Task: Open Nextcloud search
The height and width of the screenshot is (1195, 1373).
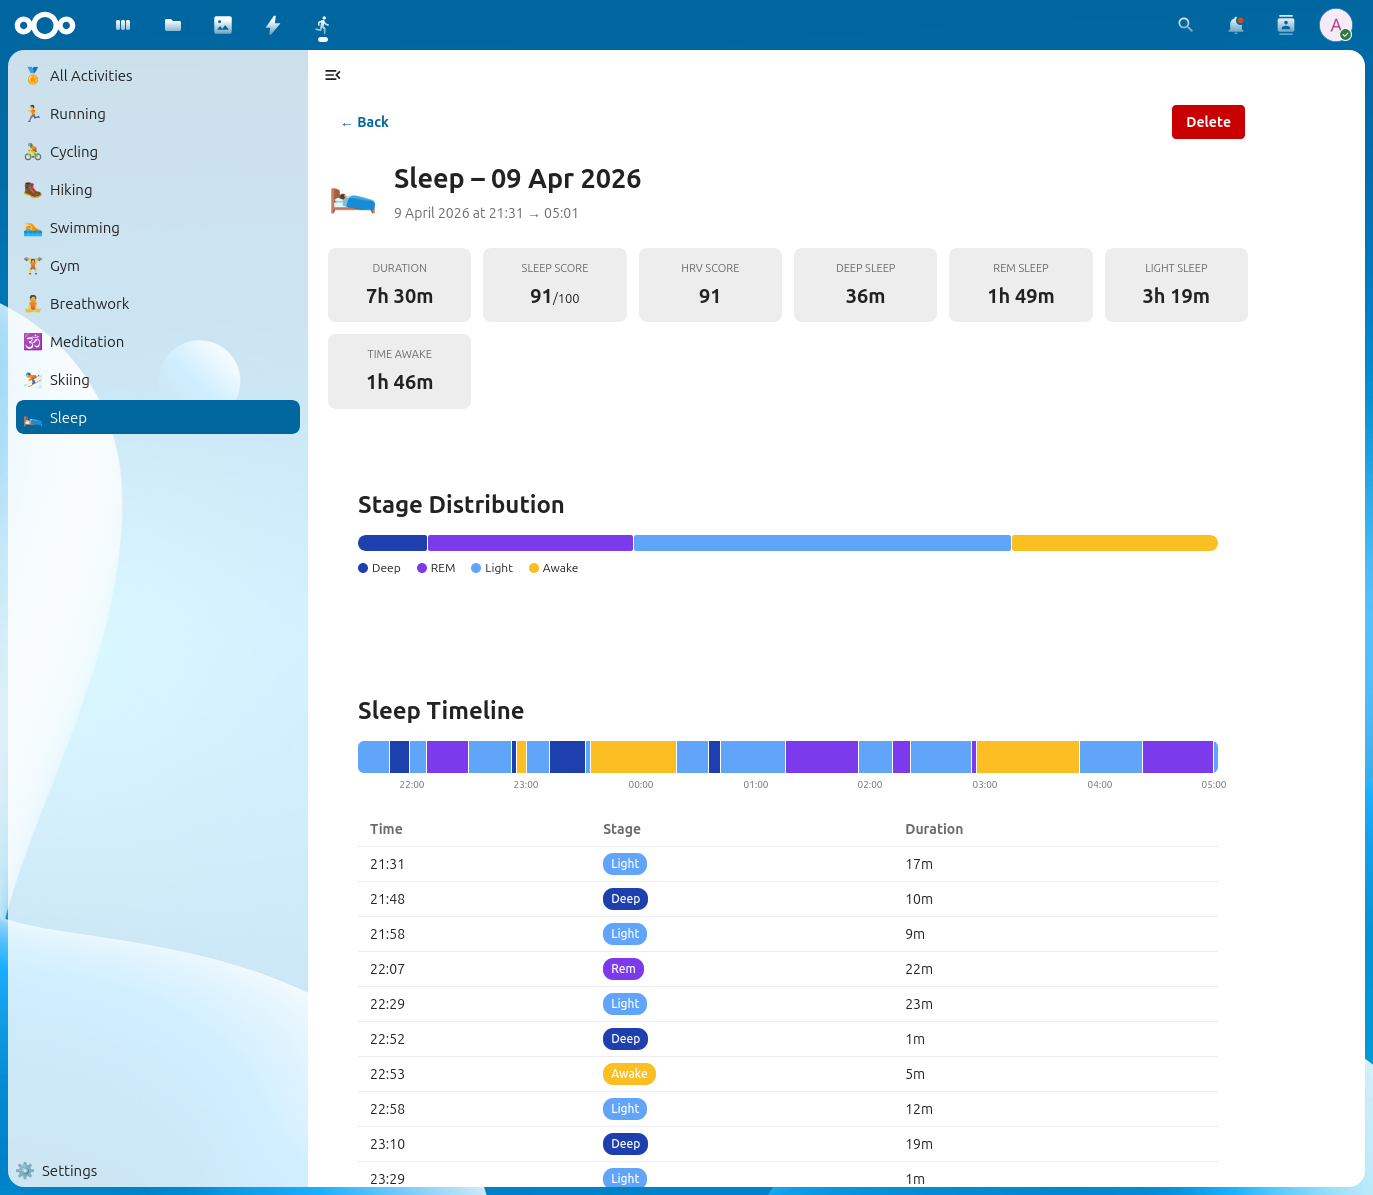Action: pyautogui.click(x=1185, y=24)
